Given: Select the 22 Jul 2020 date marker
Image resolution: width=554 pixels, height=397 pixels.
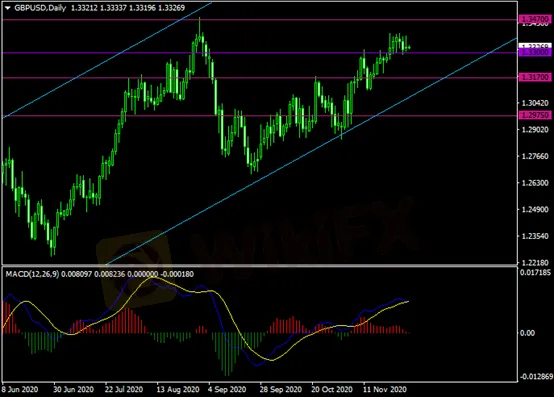Looking at the screenshot, I should pyautogui.click(x=124, y=390).
